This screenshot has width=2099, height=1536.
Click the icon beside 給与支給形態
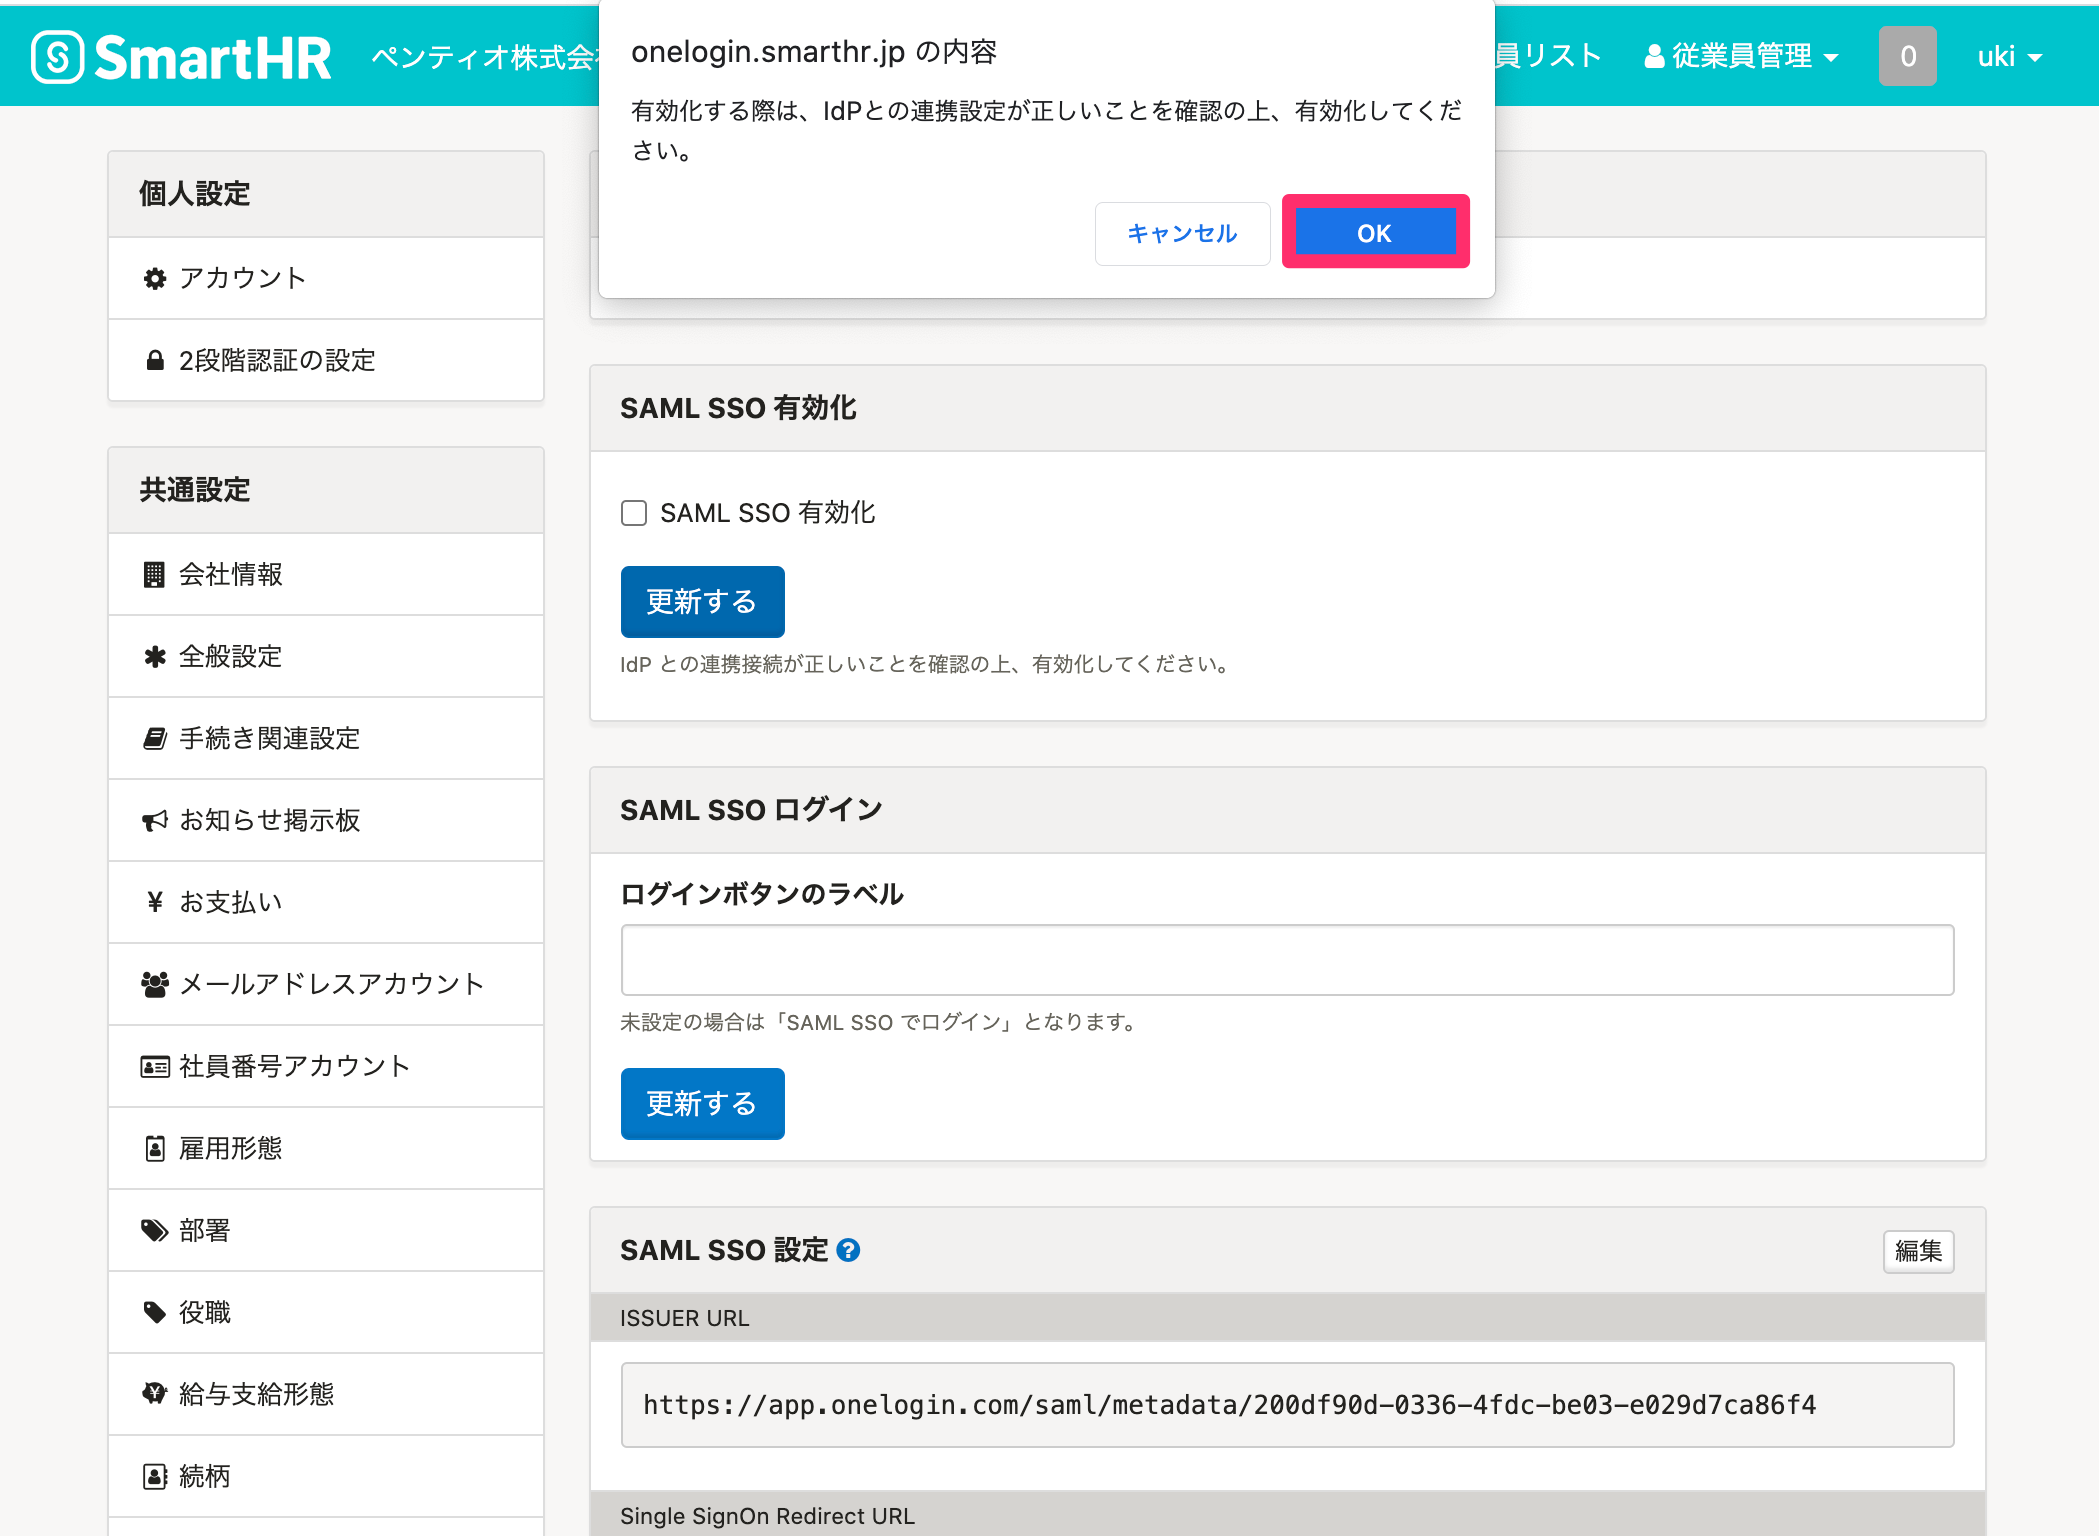click(154, 1393)
